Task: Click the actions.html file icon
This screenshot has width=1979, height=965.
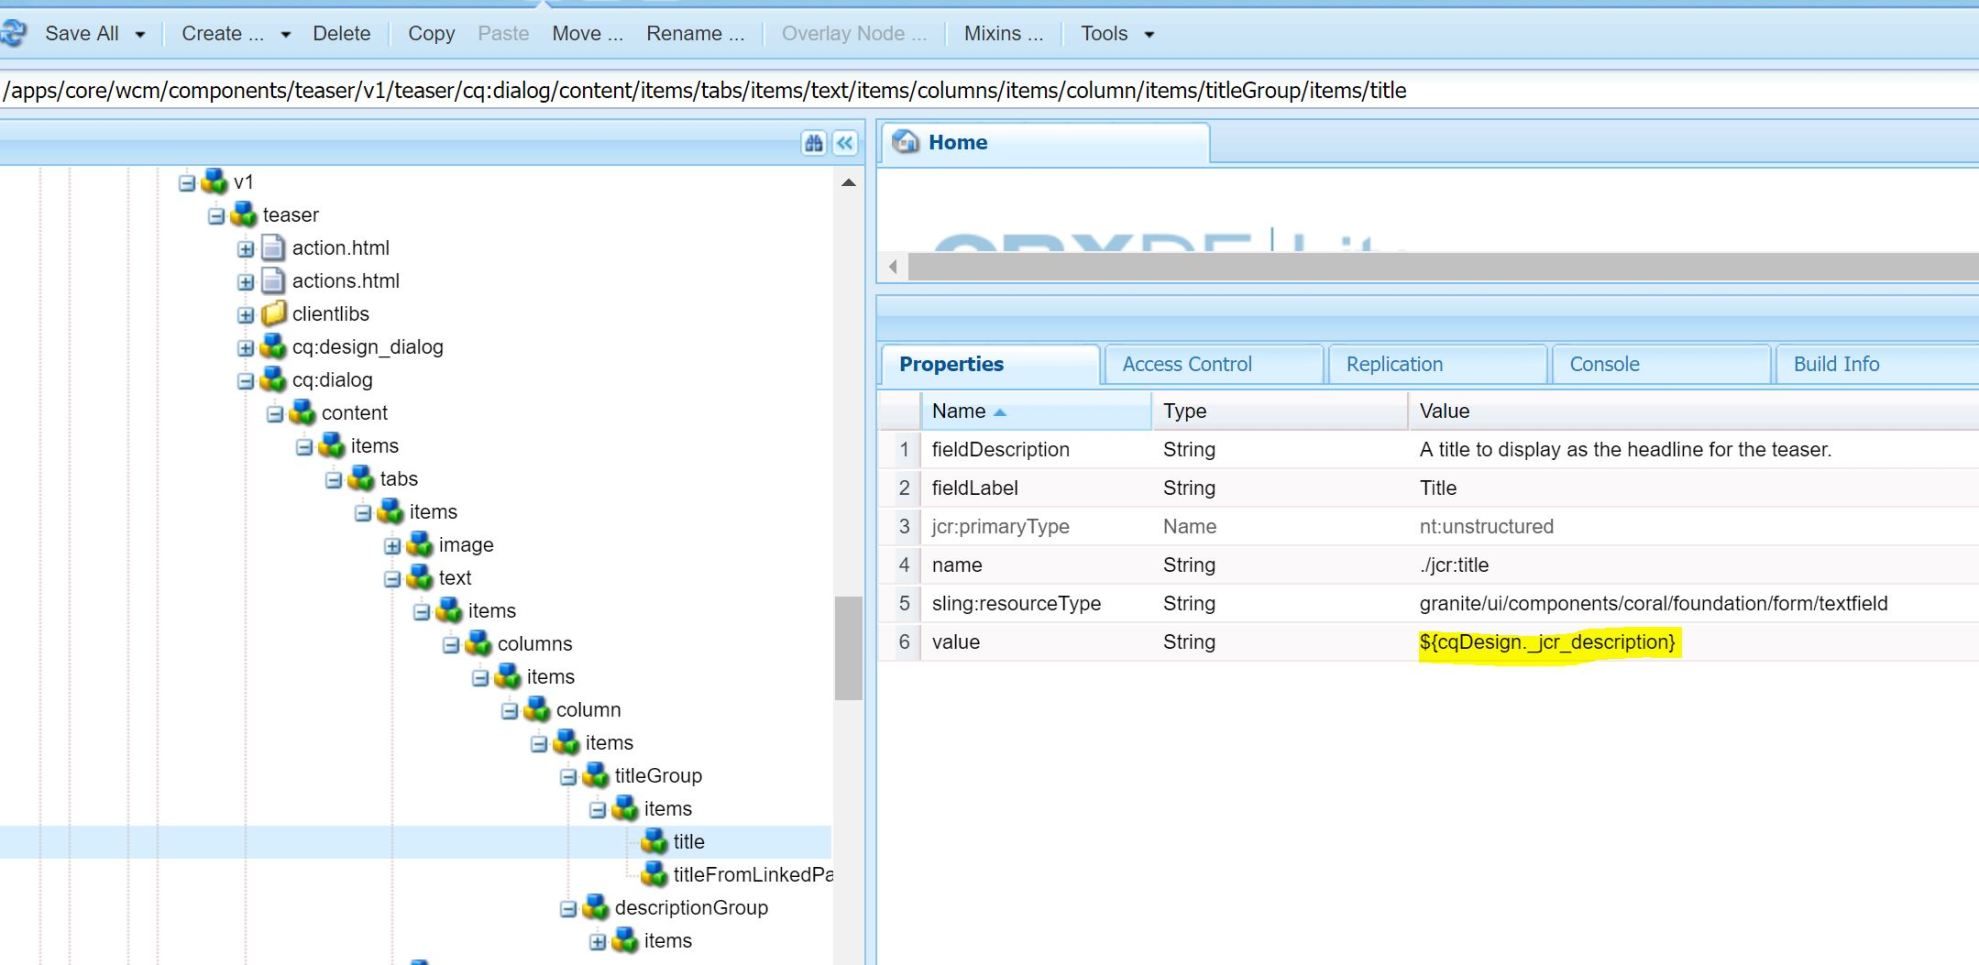Action: [272, 280]
